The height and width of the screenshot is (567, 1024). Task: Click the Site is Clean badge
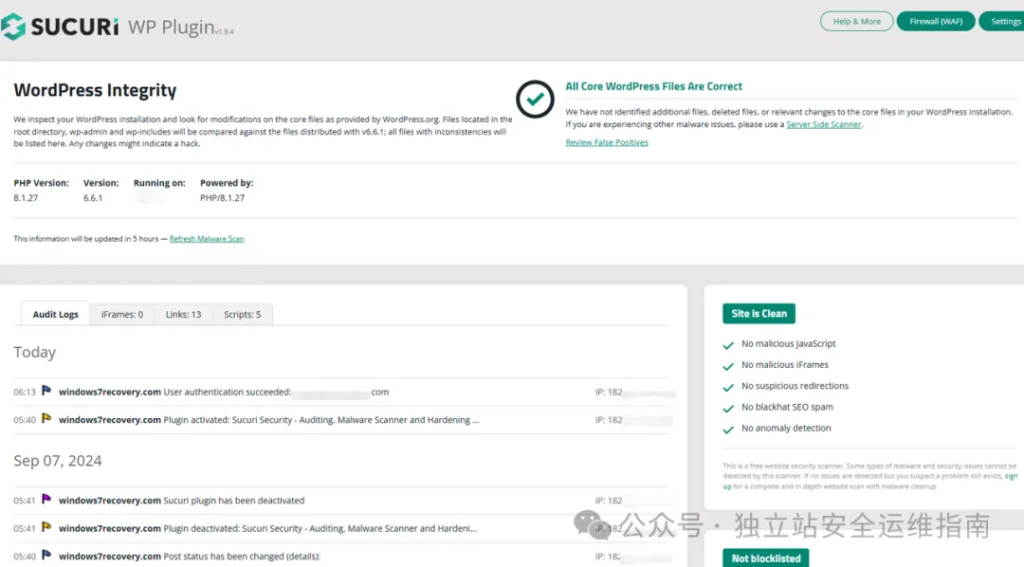point(759,314)
